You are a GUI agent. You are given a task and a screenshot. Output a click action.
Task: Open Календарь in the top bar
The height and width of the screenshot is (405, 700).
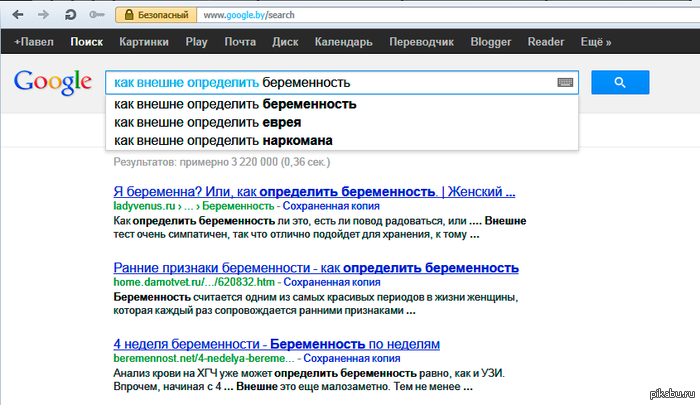(x=344, y=43)
